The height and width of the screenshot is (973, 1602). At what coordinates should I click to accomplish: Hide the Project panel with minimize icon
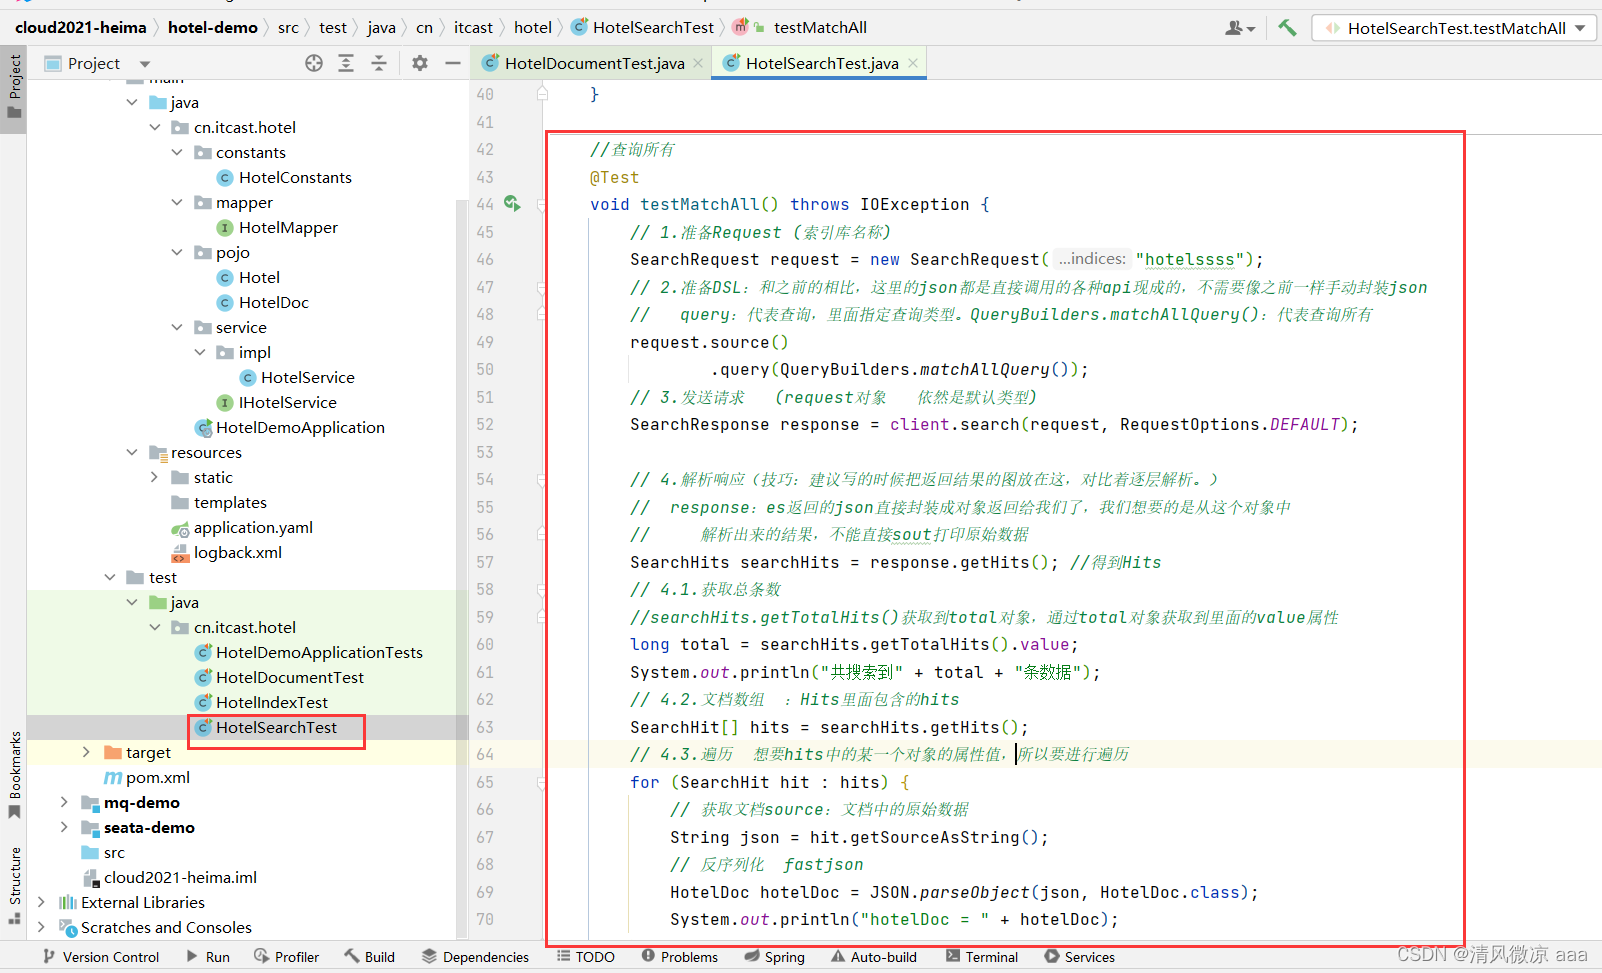pos(453,63)
